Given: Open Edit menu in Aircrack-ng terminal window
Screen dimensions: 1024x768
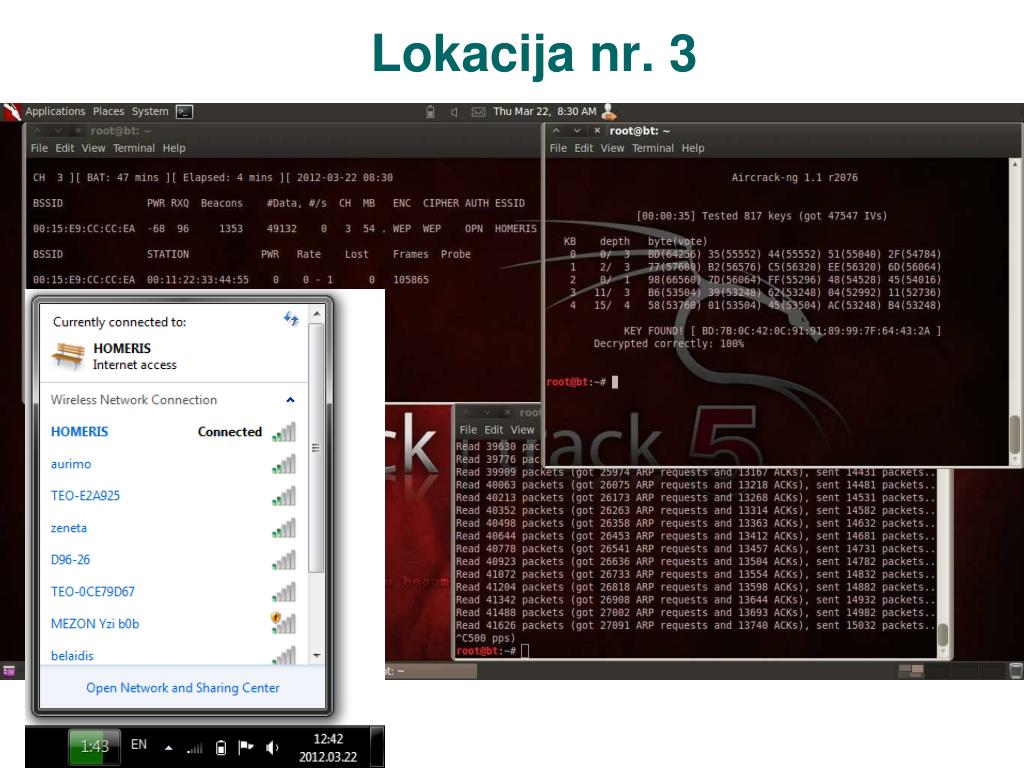Looking at the screenshot, I should click(x=584, y=148).
